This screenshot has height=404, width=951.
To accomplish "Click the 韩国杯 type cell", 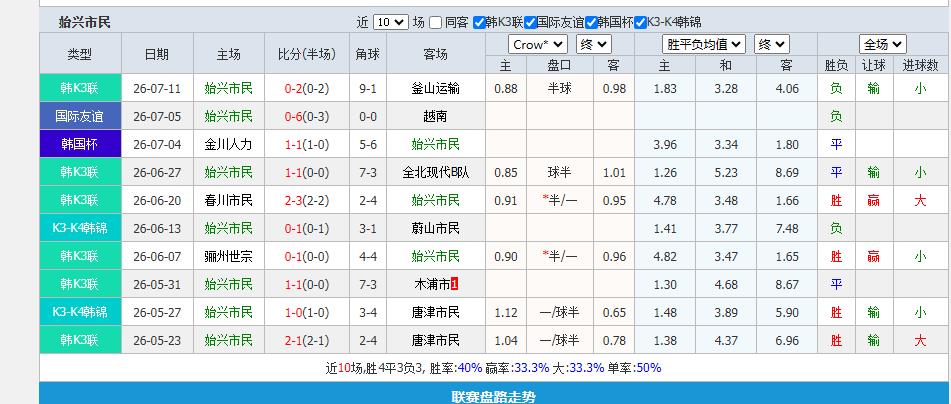I will 79,144.
